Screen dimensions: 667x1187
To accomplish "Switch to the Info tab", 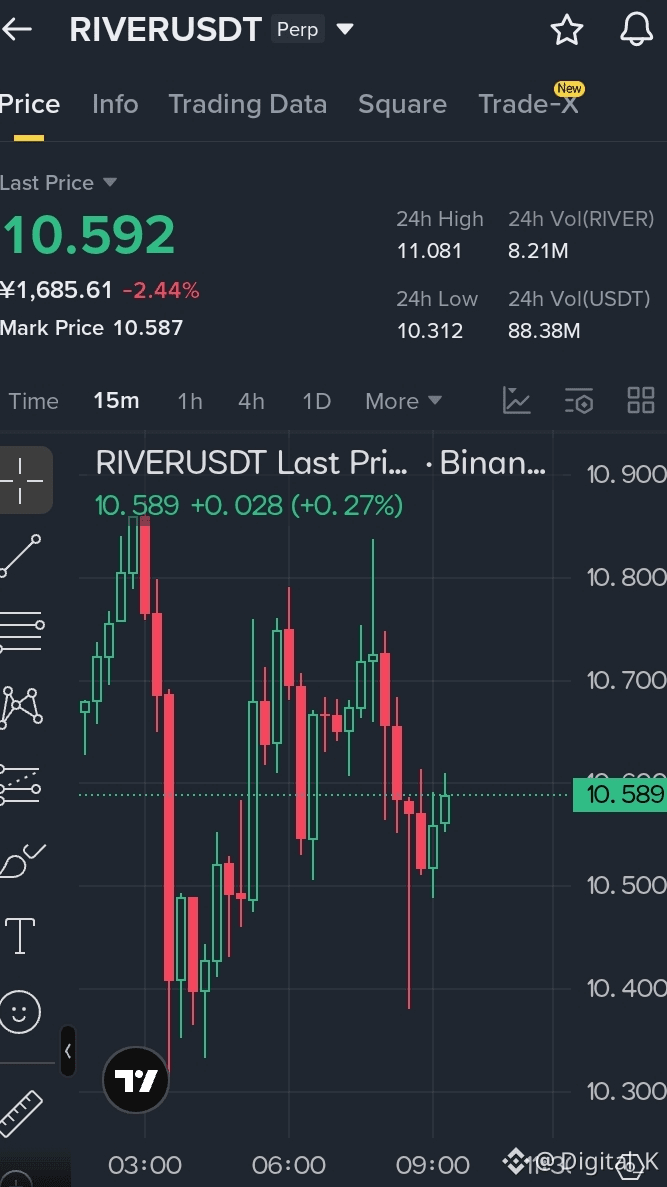I will click(115, 104).
